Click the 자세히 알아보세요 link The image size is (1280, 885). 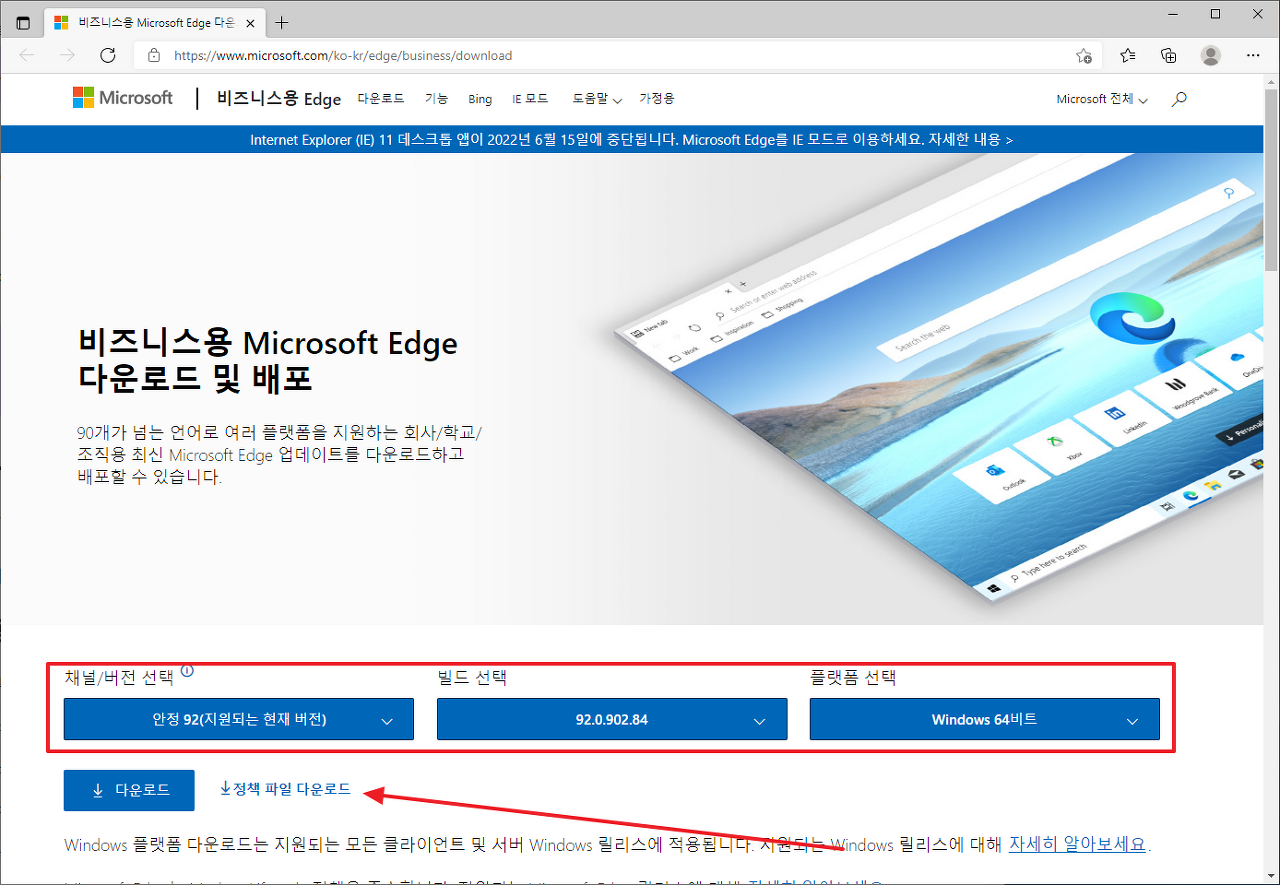1077,844
